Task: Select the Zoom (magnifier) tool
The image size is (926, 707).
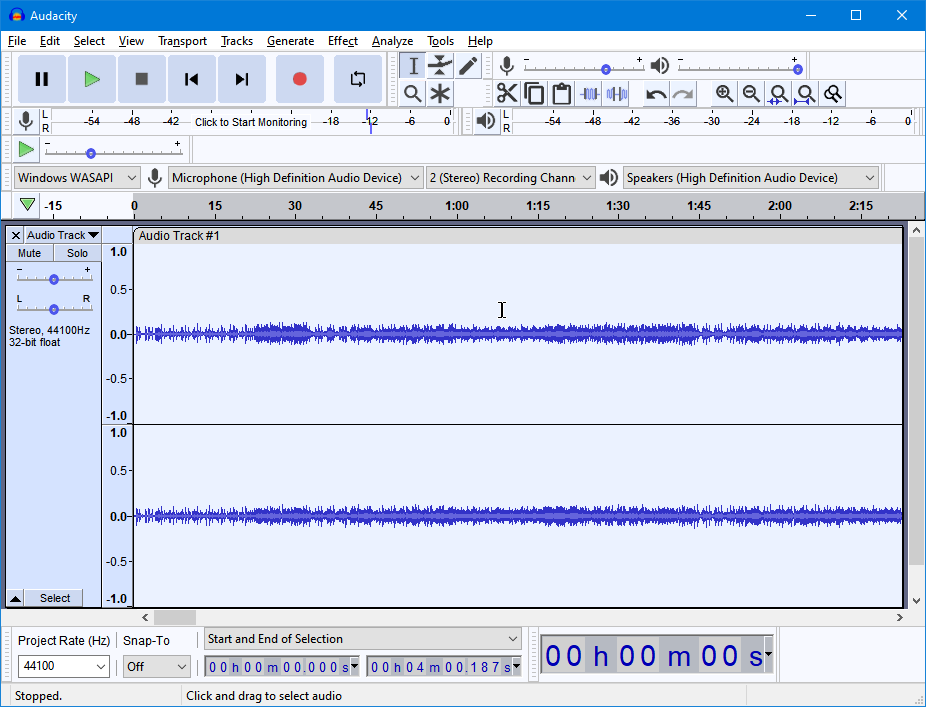Action: coord(413,94)
